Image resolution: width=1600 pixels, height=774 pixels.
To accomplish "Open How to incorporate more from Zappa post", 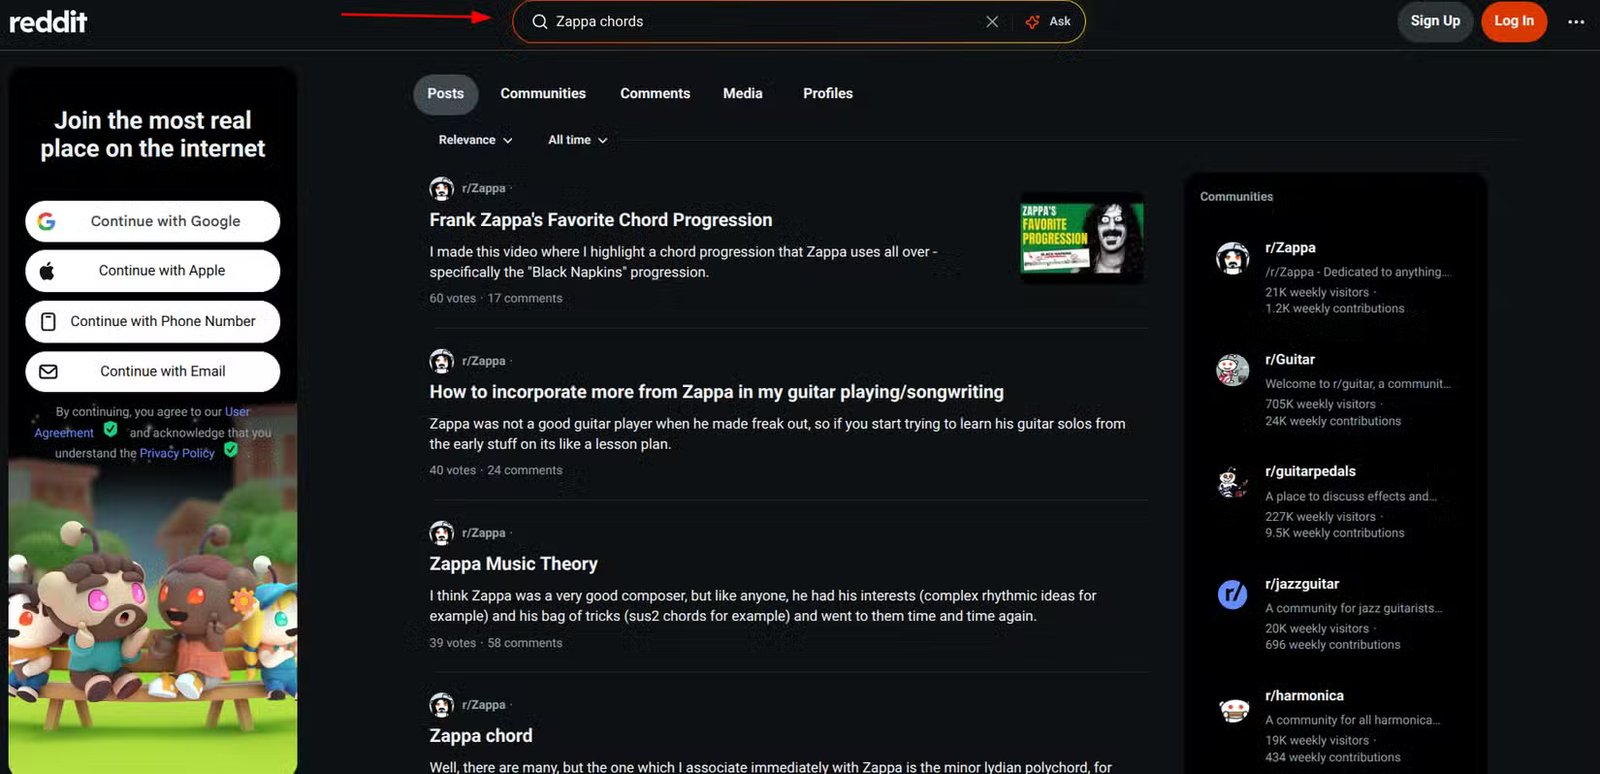I will pos(716,392).
